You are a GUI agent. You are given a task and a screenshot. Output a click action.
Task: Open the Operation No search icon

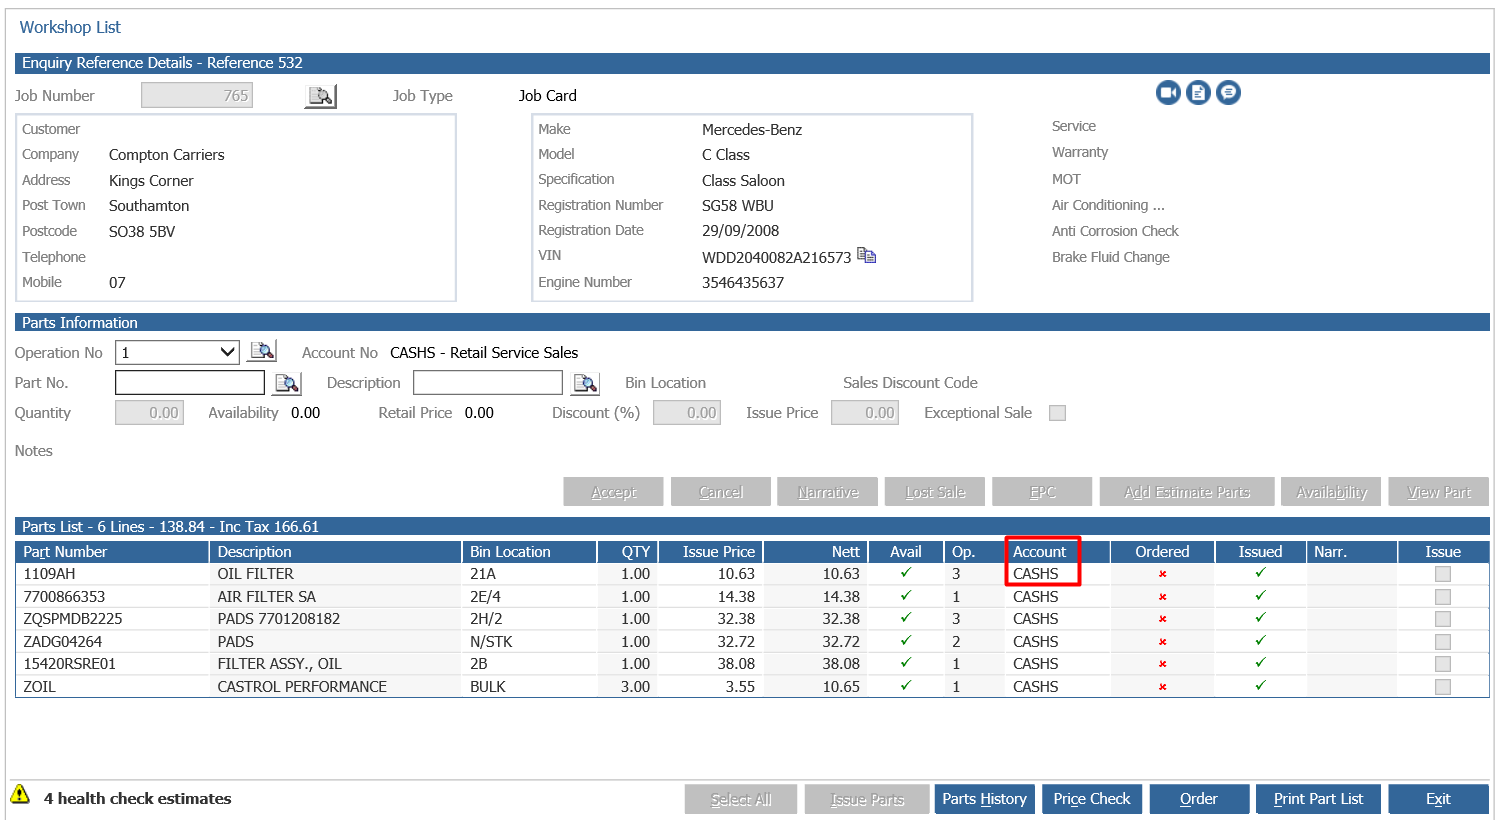(262, 352)
